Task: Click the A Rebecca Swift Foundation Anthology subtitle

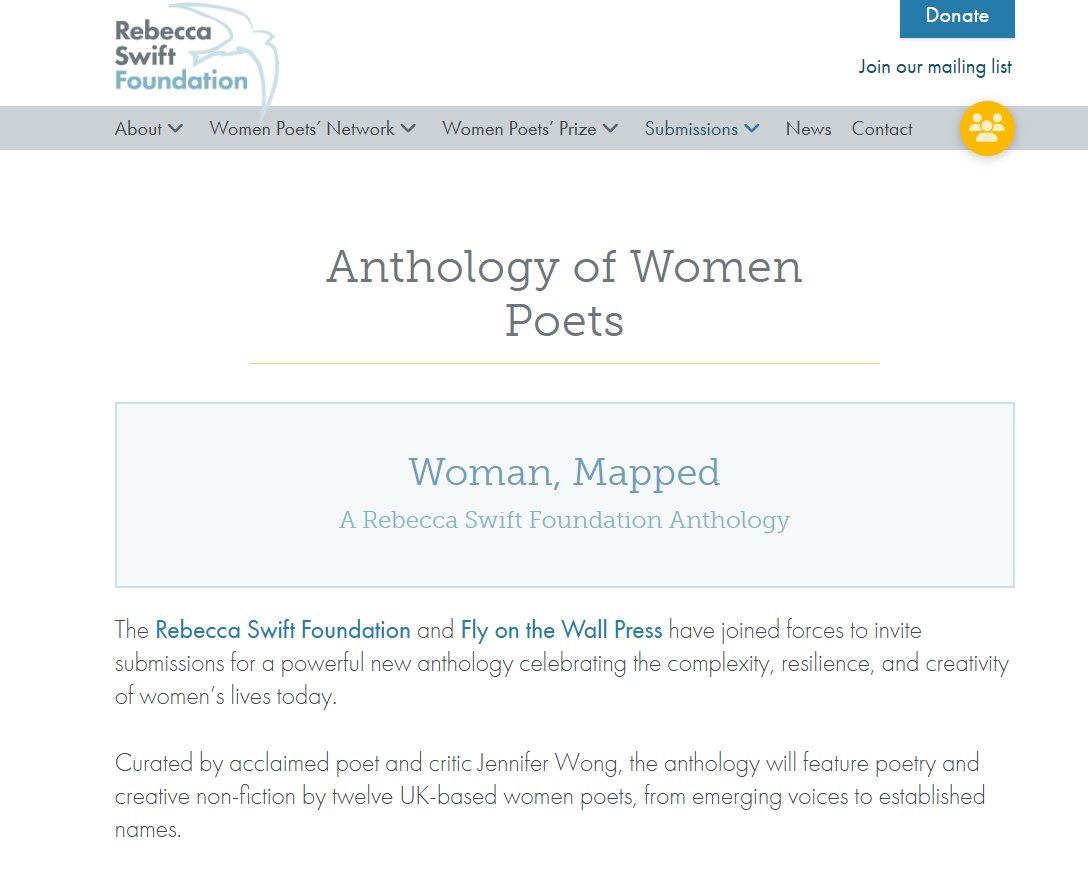Action: click(564, 520)
